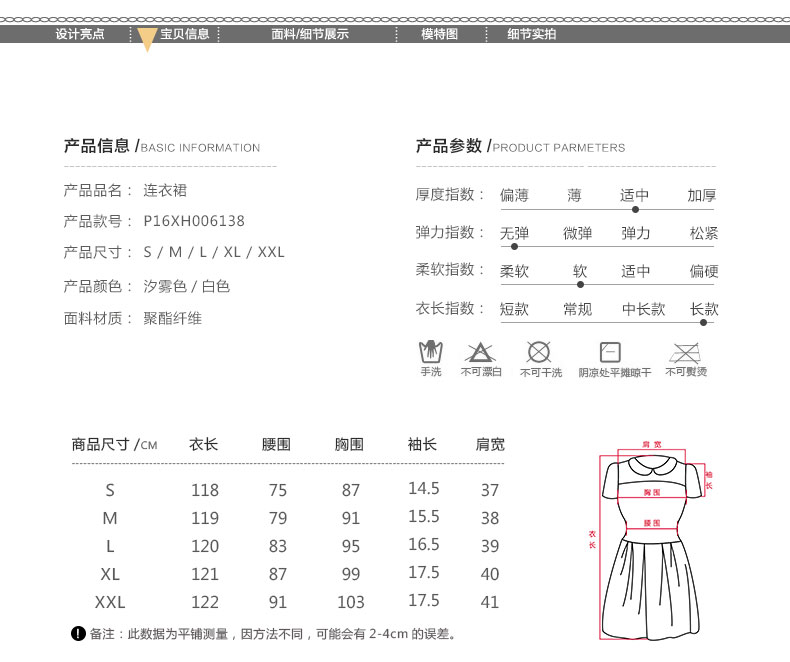
Task: Click bust value 103 in row XXL
Action: [x=351, y=602]
